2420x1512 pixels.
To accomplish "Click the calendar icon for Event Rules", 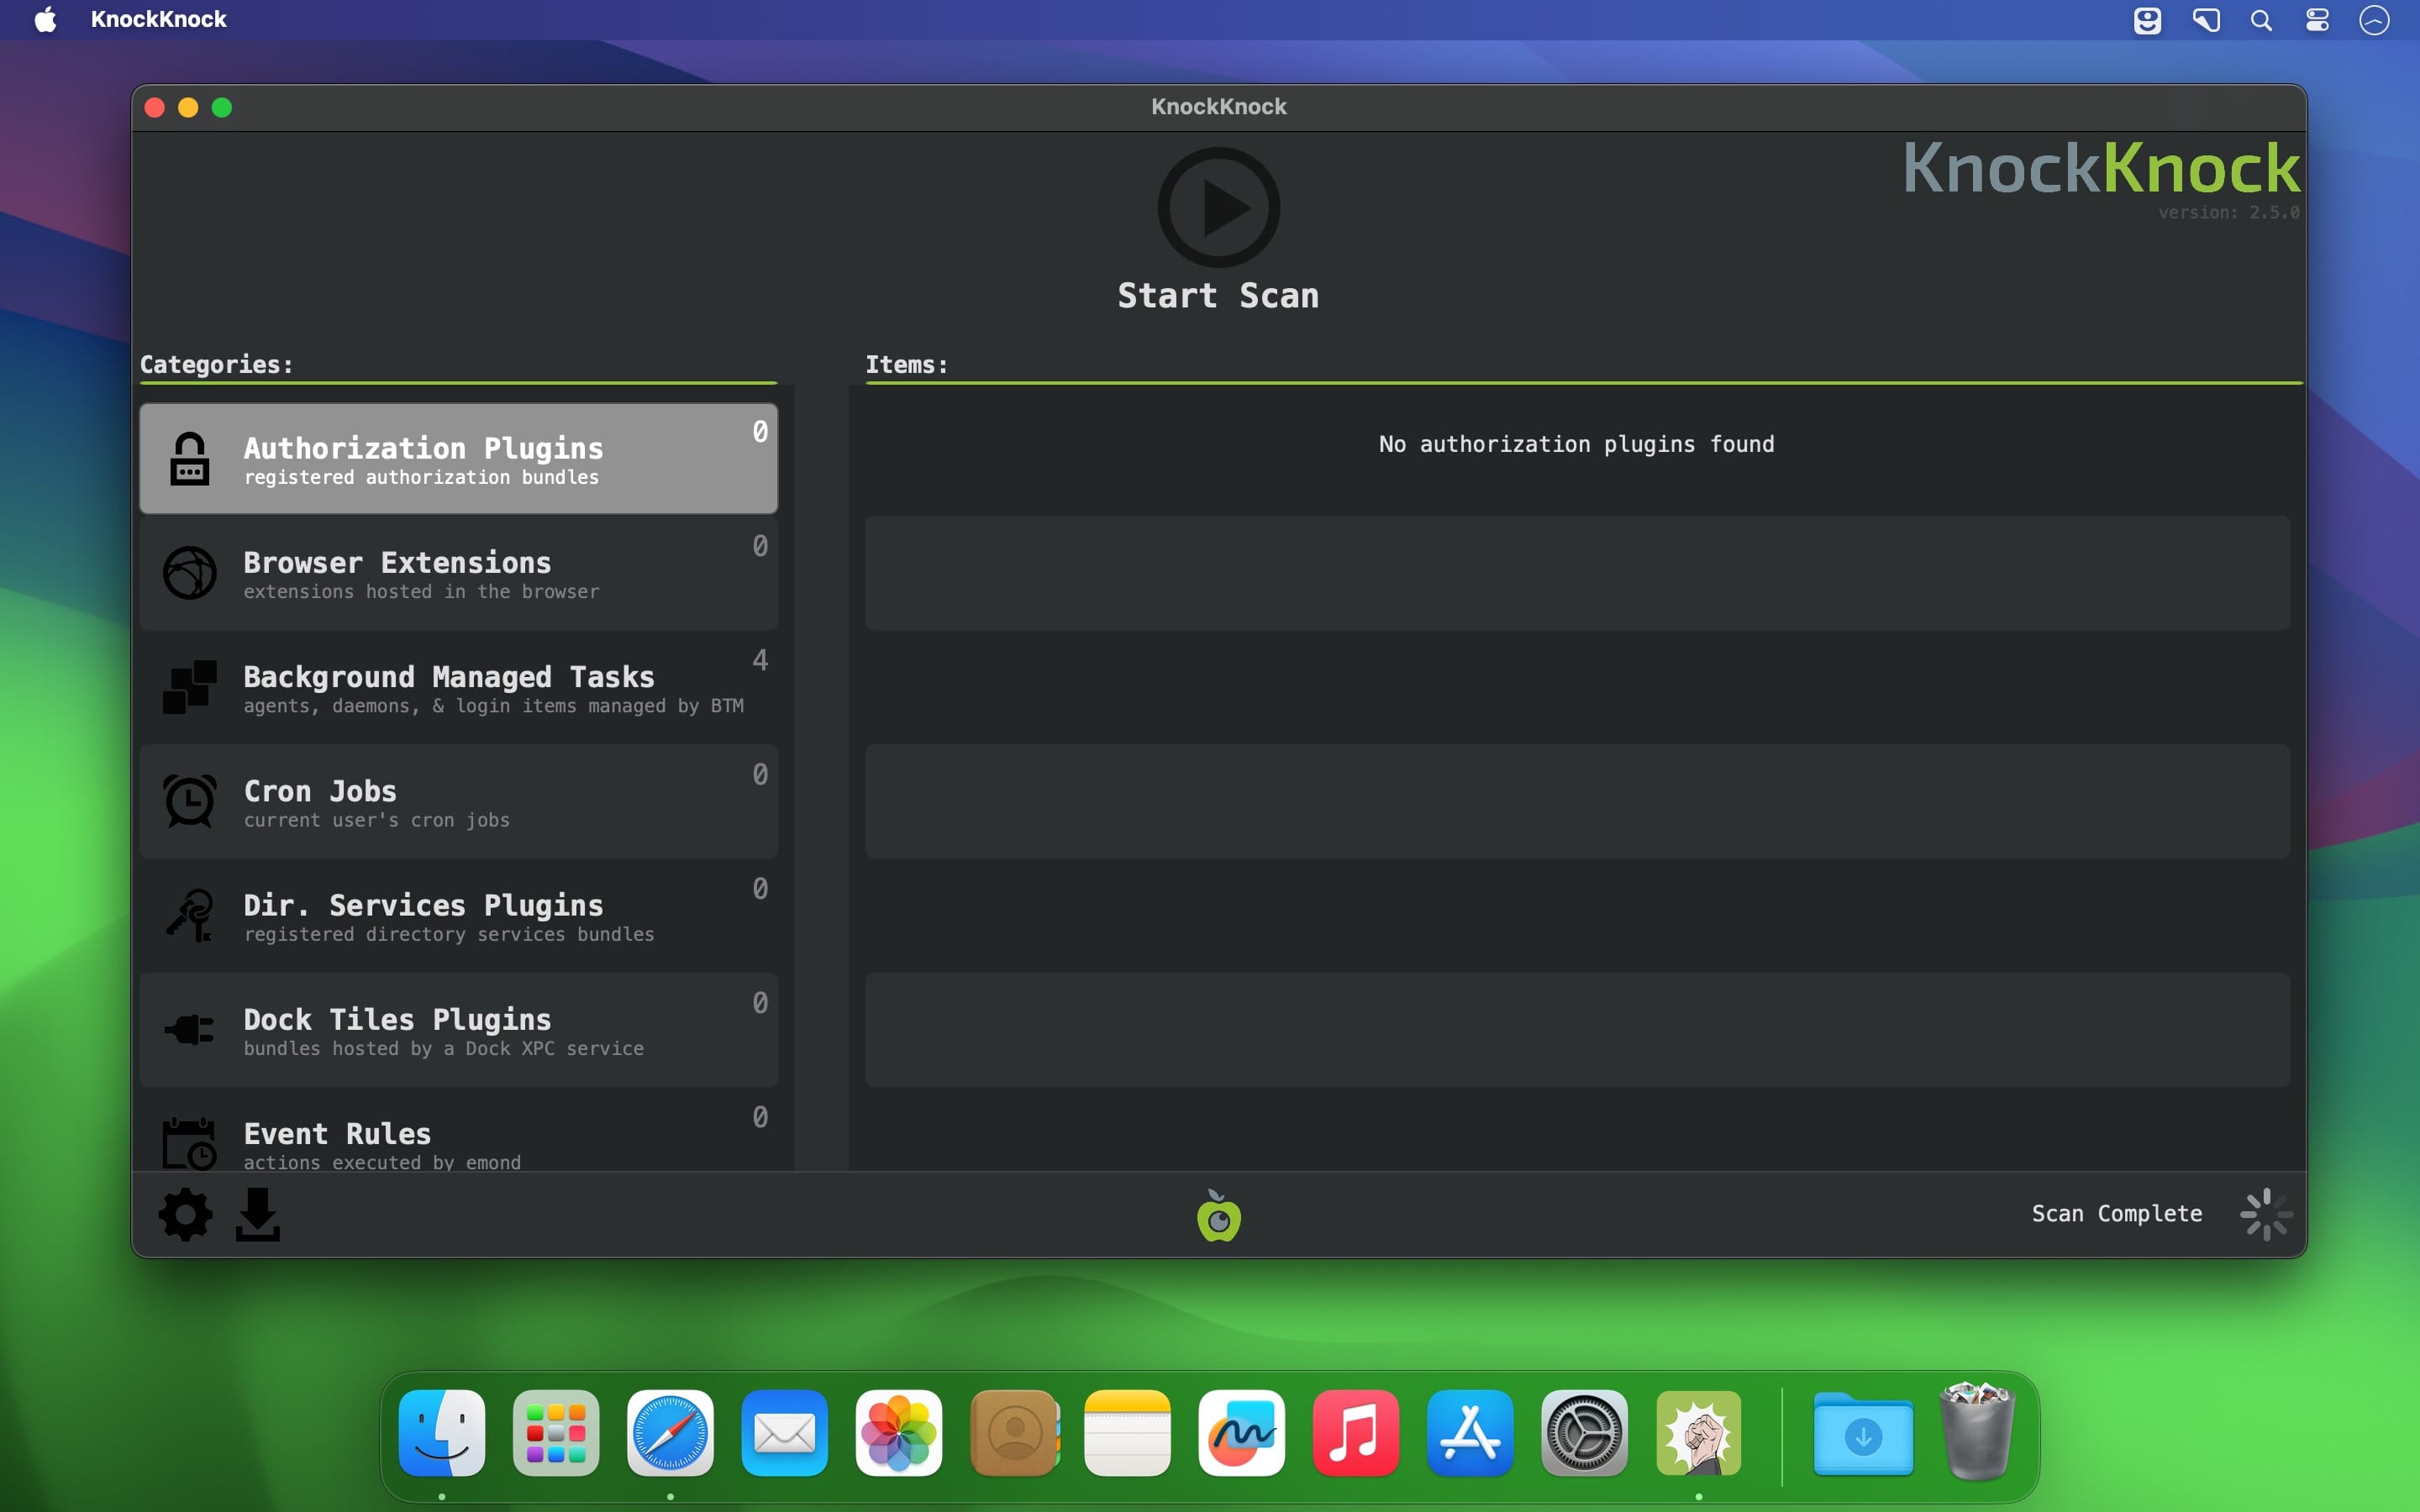I will coord(189,1143).
